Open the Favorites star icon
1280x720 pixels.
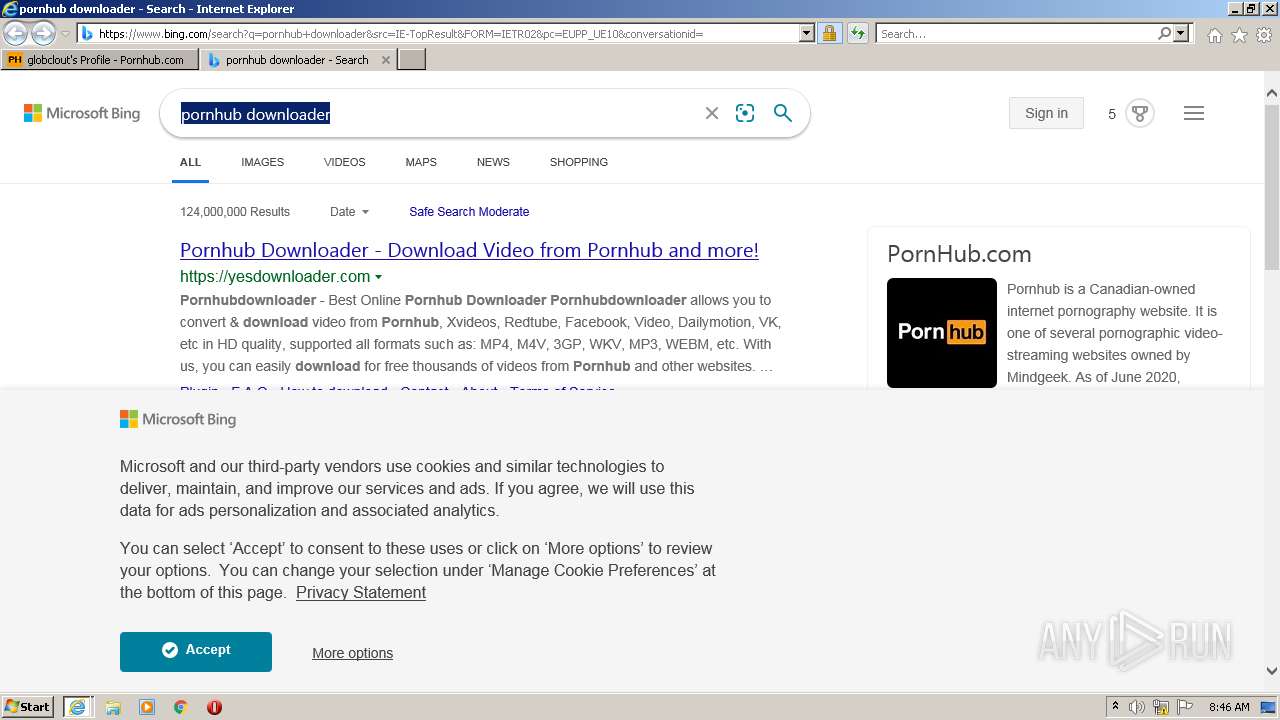pos(1239,35)
